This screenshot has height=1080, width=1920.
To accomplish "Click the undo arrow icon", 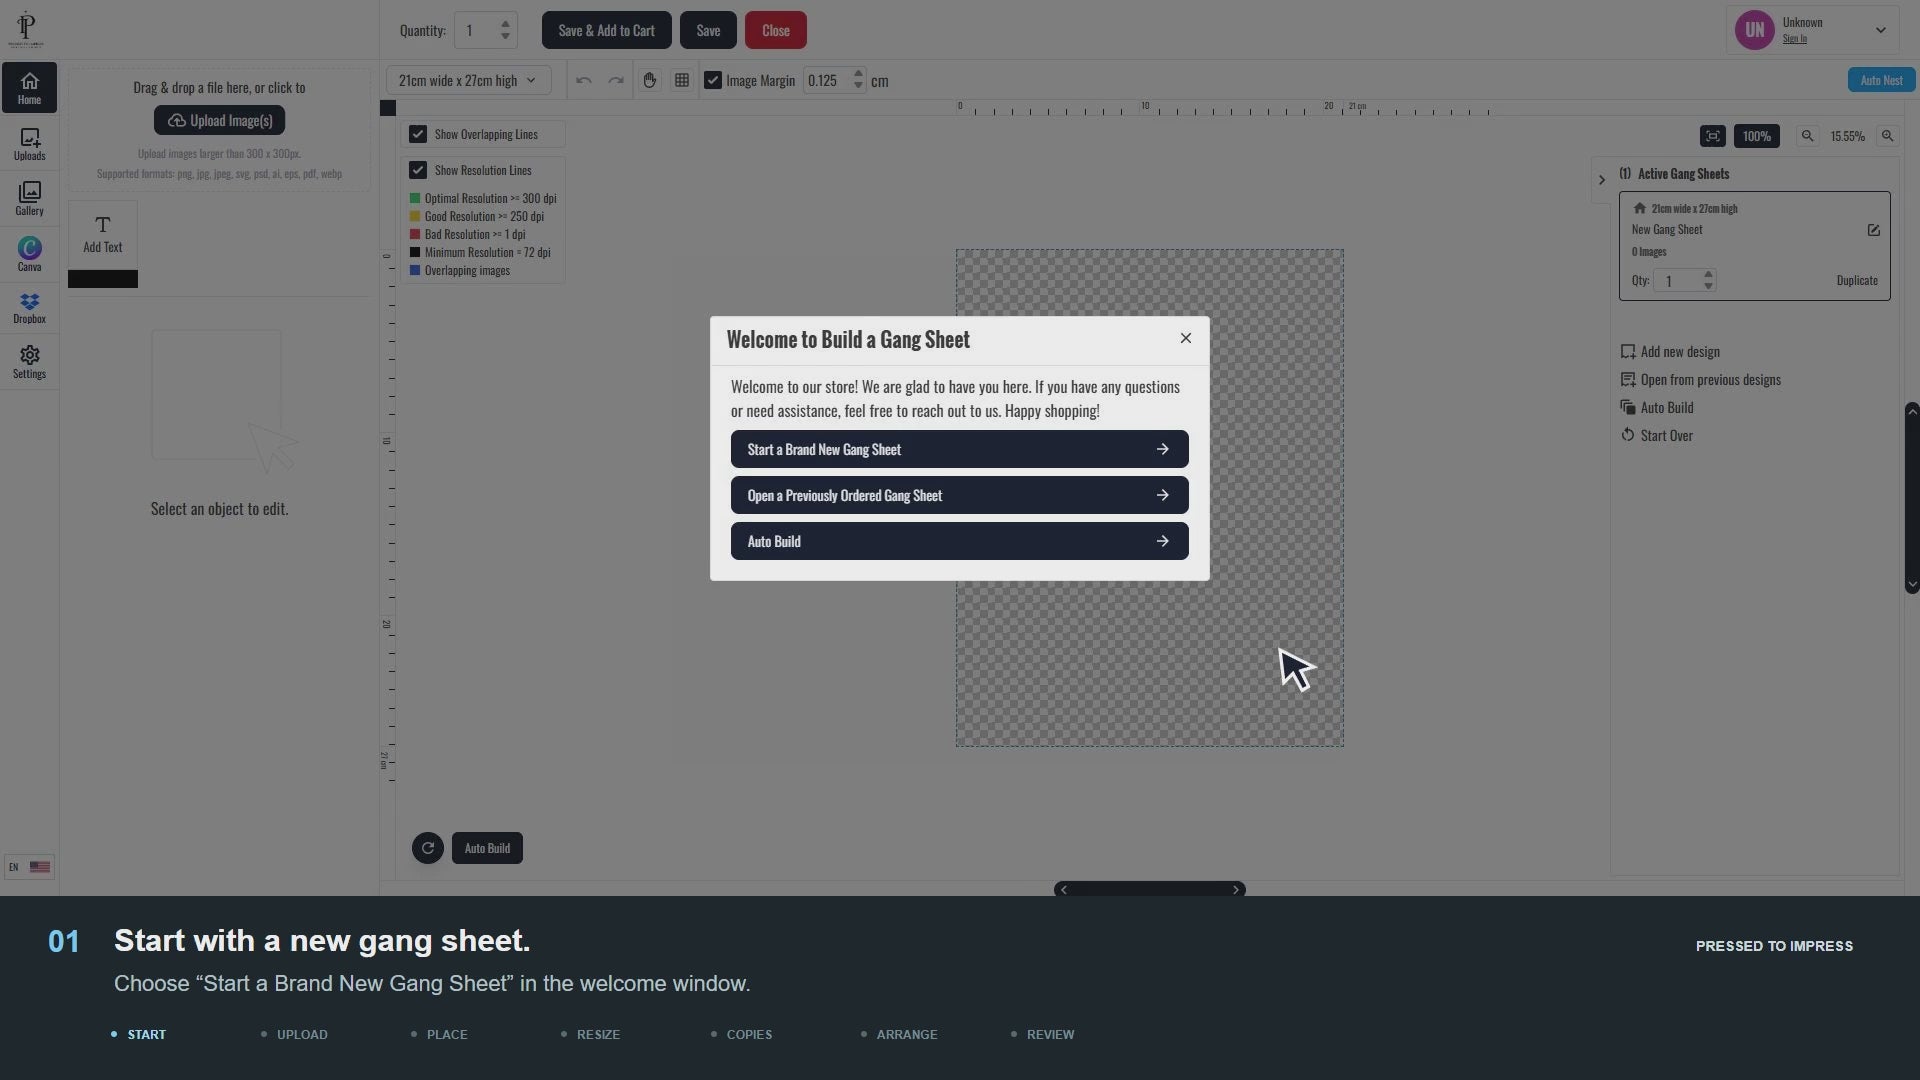I will [x=584, y=80].
